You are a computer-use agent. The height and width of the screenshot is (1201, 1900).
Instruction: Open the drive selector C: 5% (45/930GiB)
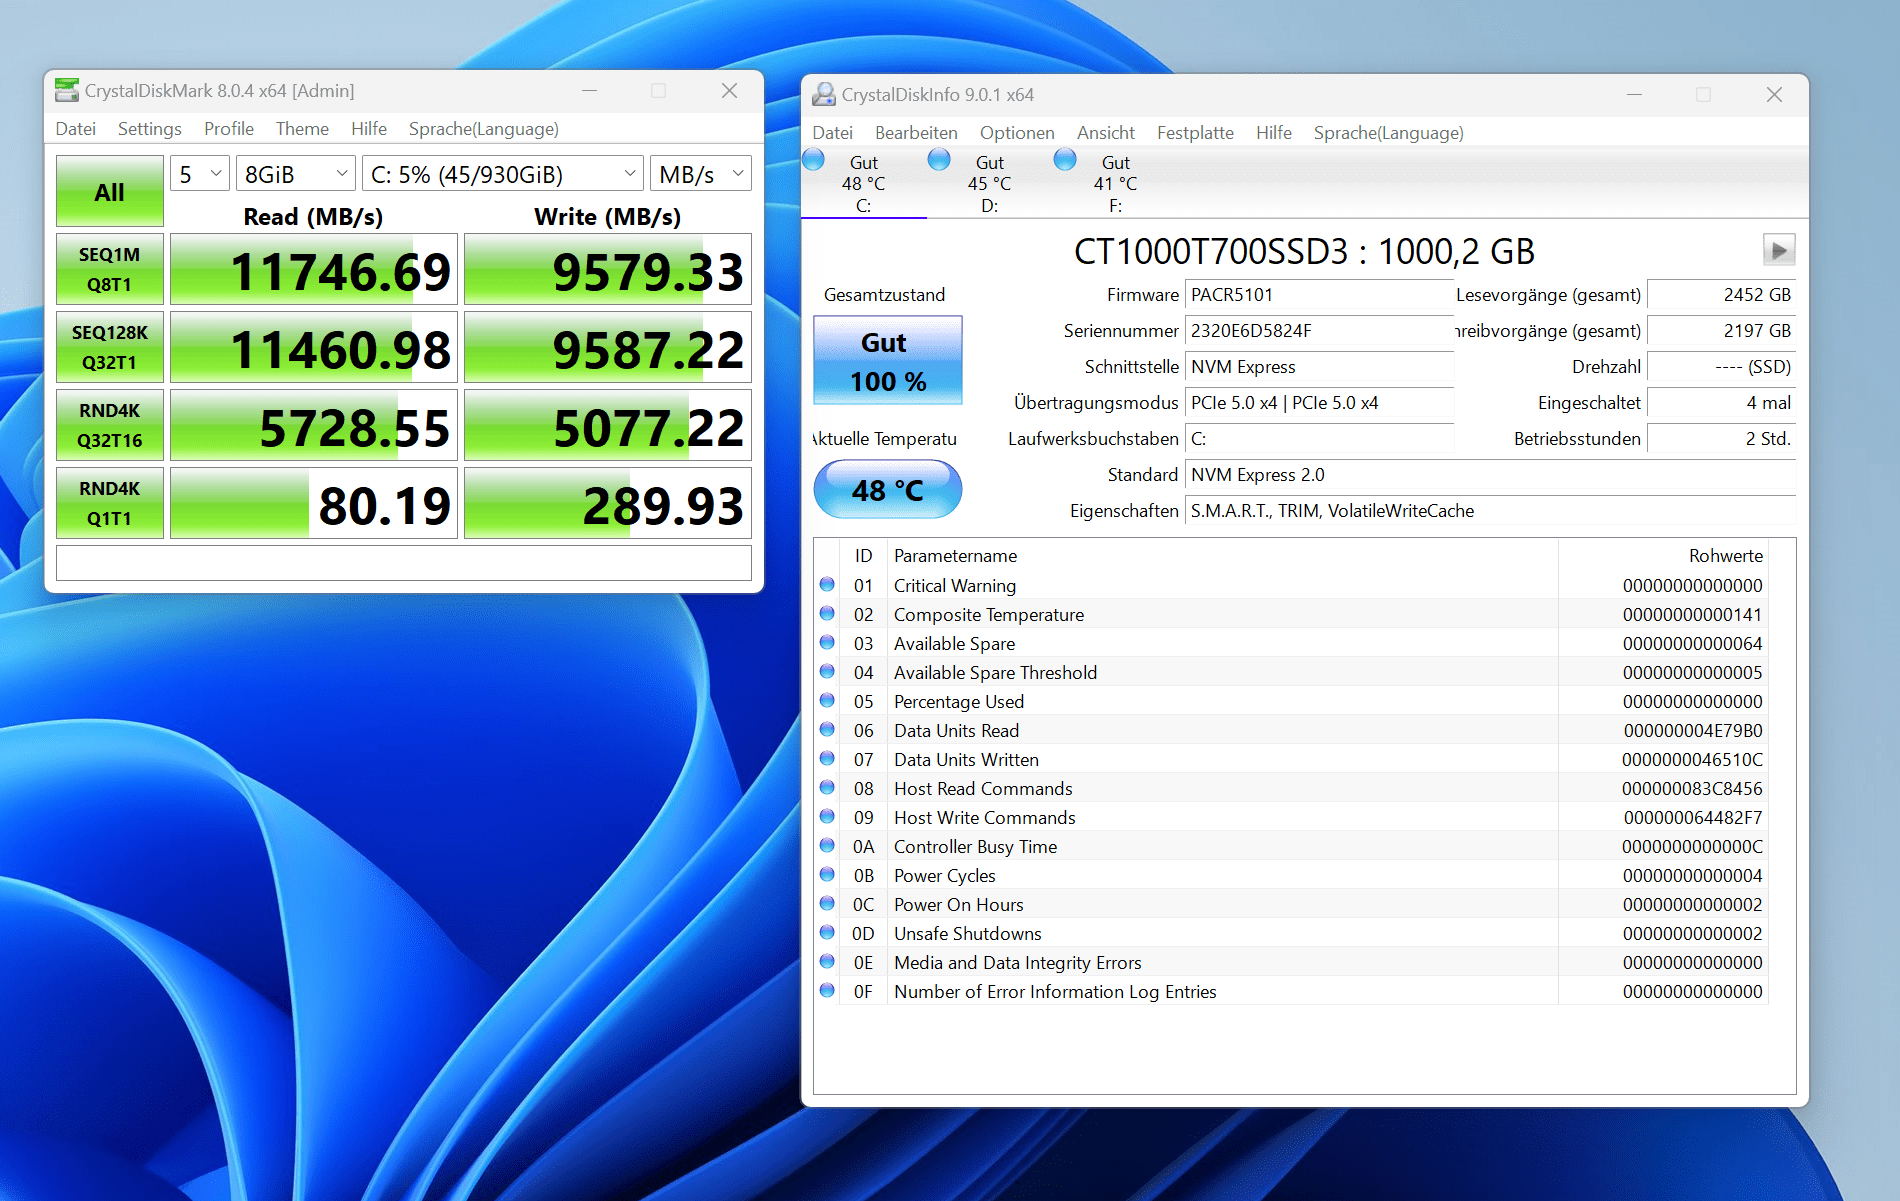[503, 174]
